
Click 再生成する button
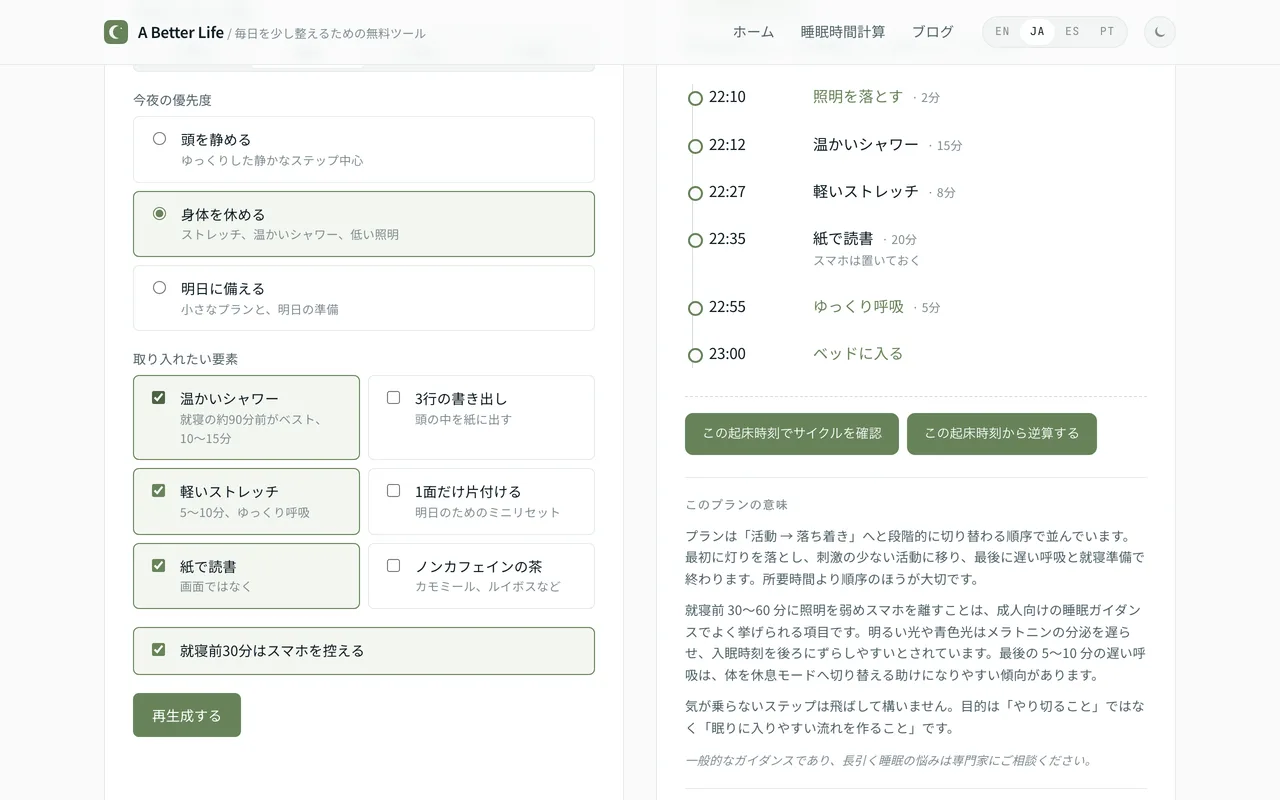187,715
